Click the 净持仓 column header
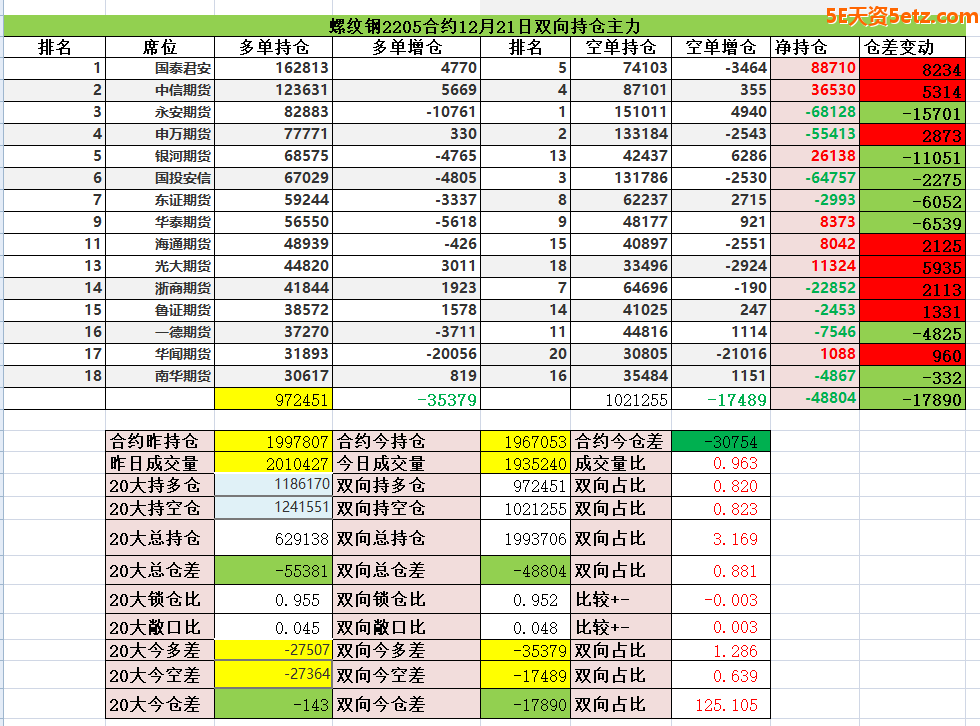This screenshot has width=980, height=726. point(800,47)
